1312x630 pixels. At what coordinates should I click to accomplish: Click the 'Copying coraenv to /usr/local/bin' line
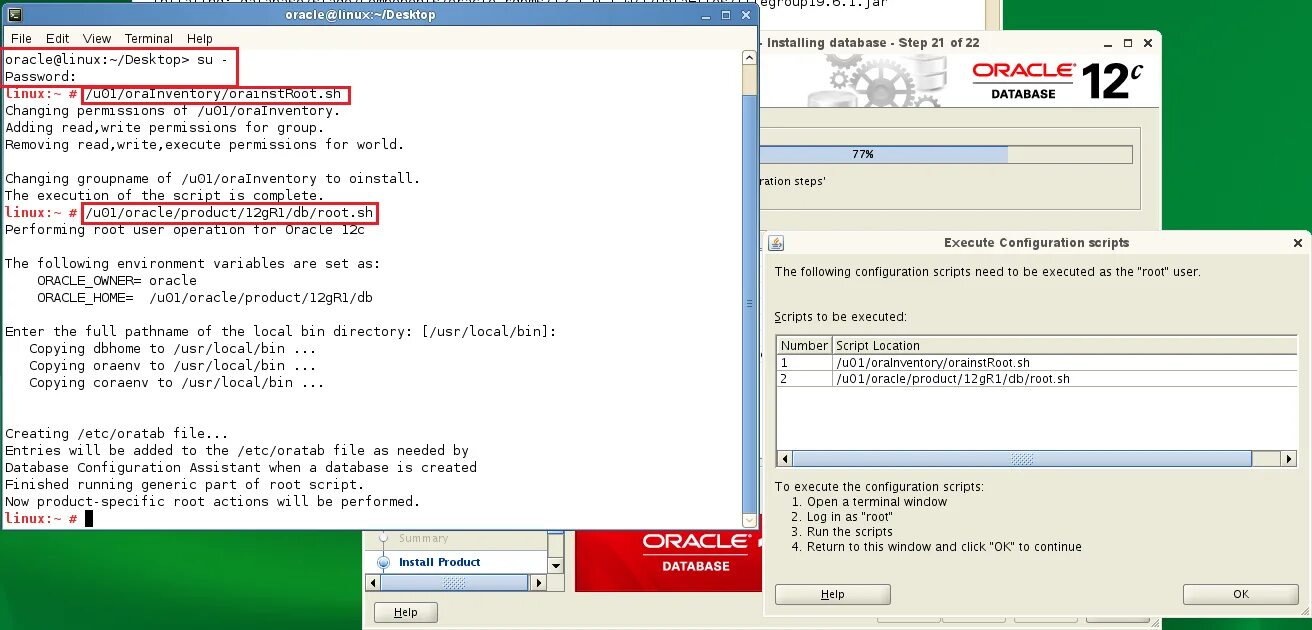pyautogui.click(x=177, y=383)
